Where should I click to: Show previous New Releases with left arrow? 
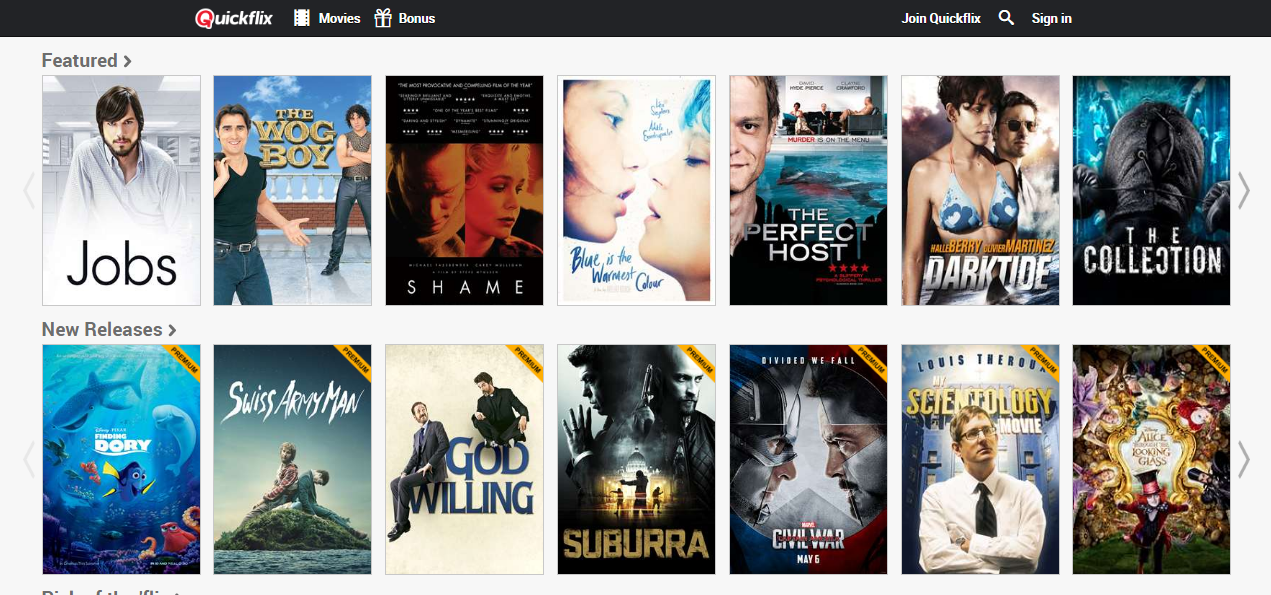29,459
